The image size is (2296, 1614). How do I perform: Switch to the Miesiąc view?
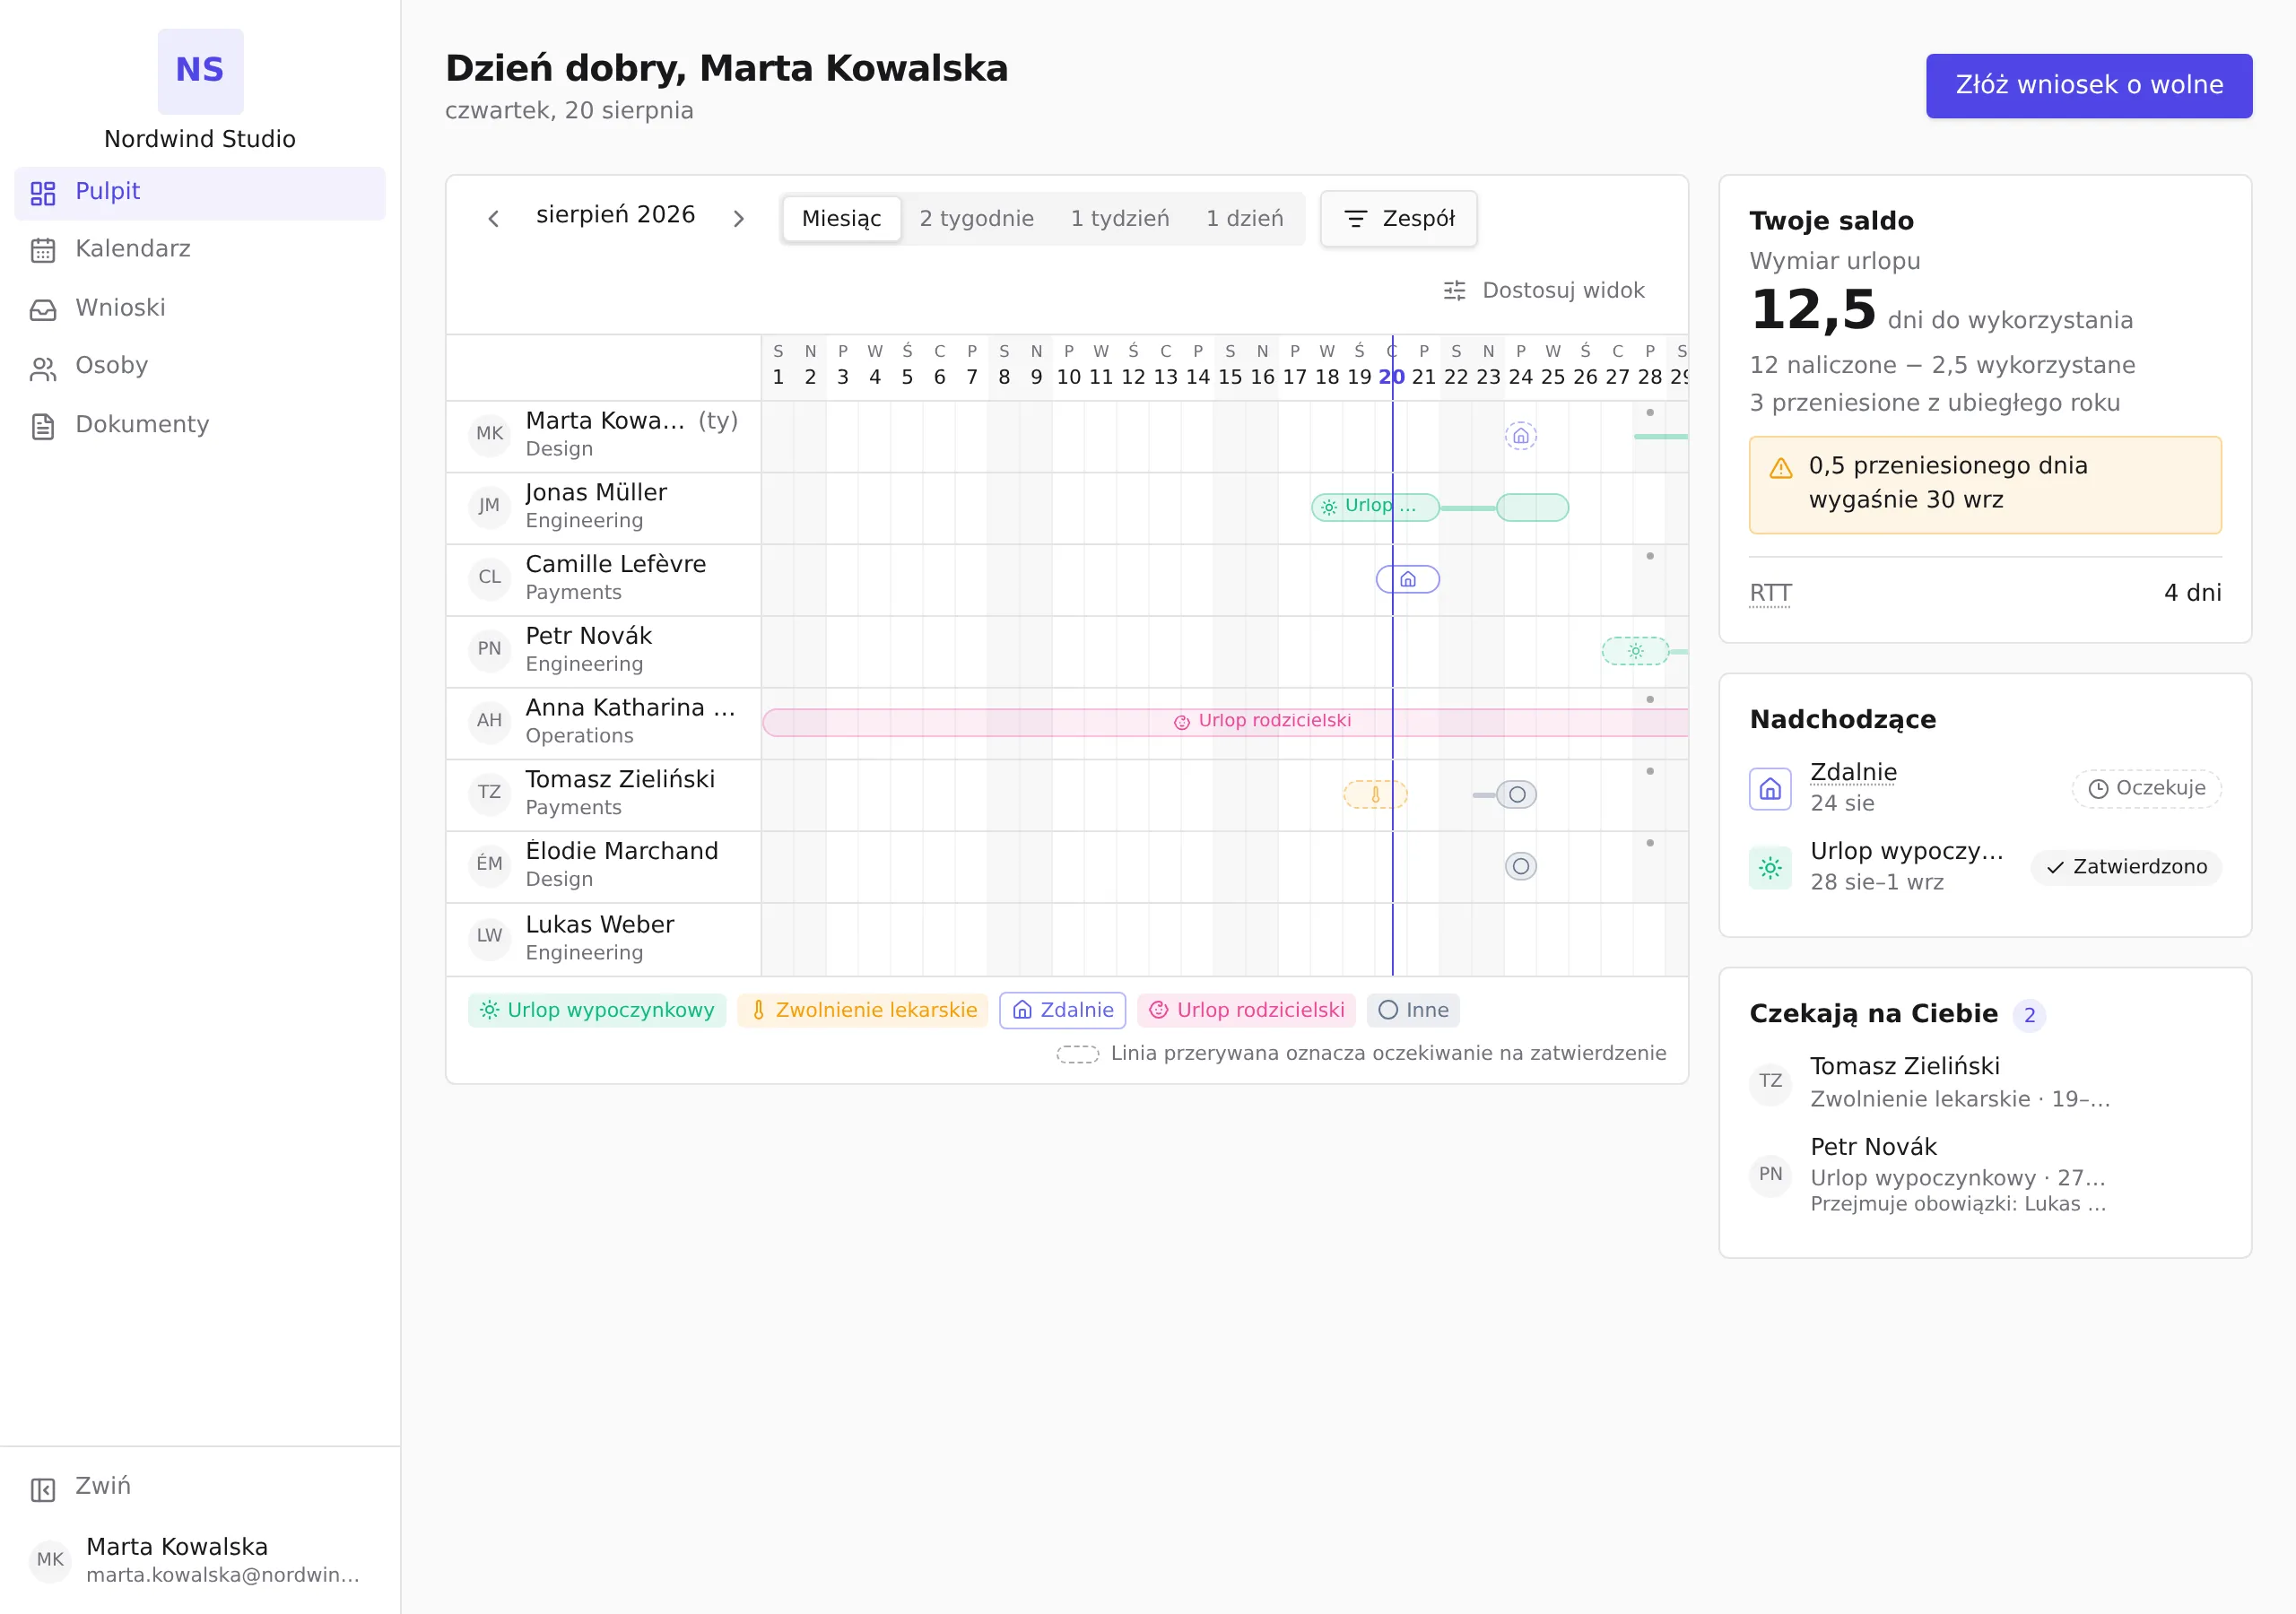pyautogui.click(x=841, y=219)
